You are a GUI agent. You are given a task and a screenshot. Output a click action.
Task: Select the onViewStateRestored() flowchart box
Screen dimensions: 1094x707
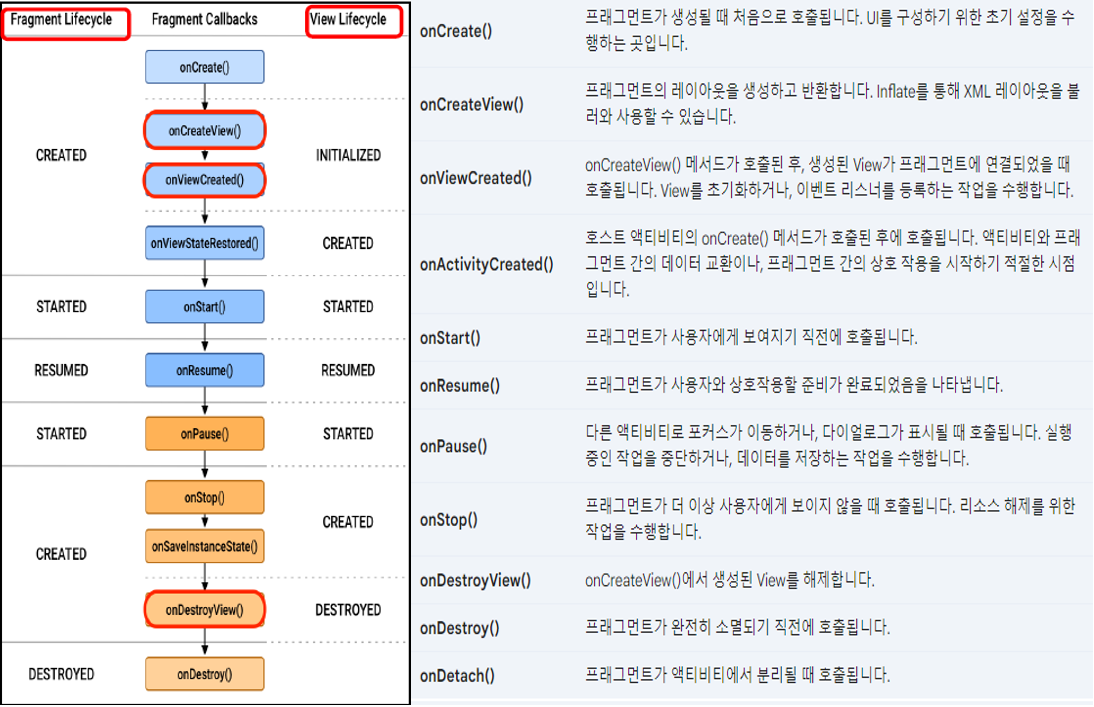point(204,243)
